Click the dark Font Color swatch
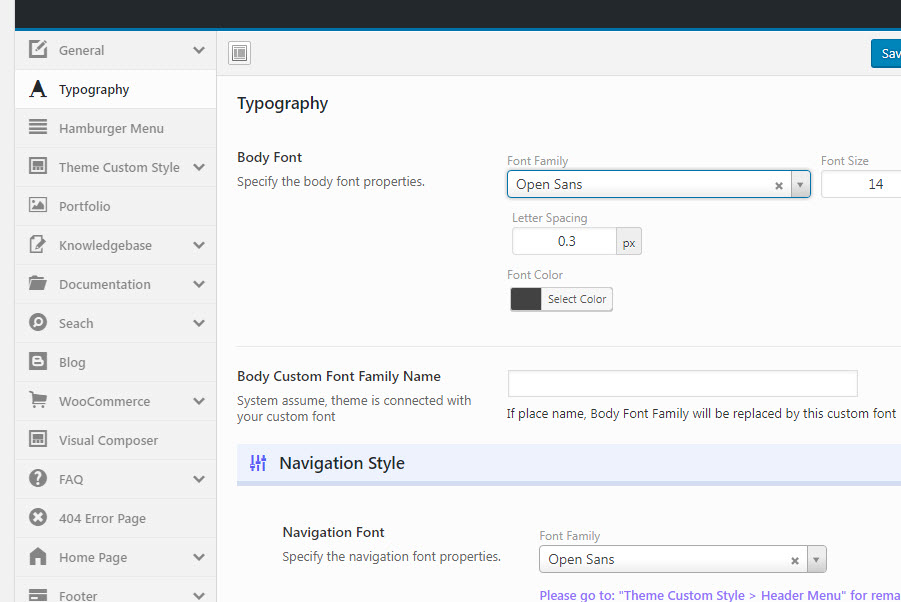 tap(526, 299)
